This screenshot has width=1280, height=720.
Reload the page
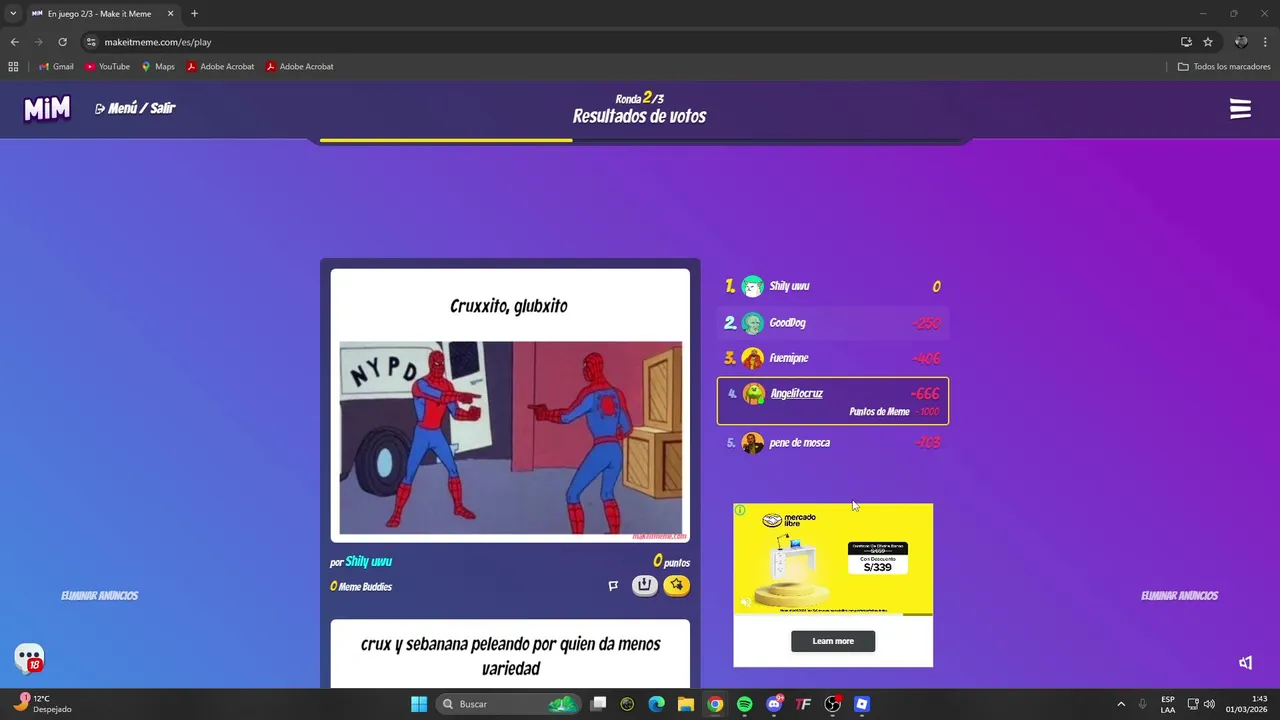(x=62, y=42)
